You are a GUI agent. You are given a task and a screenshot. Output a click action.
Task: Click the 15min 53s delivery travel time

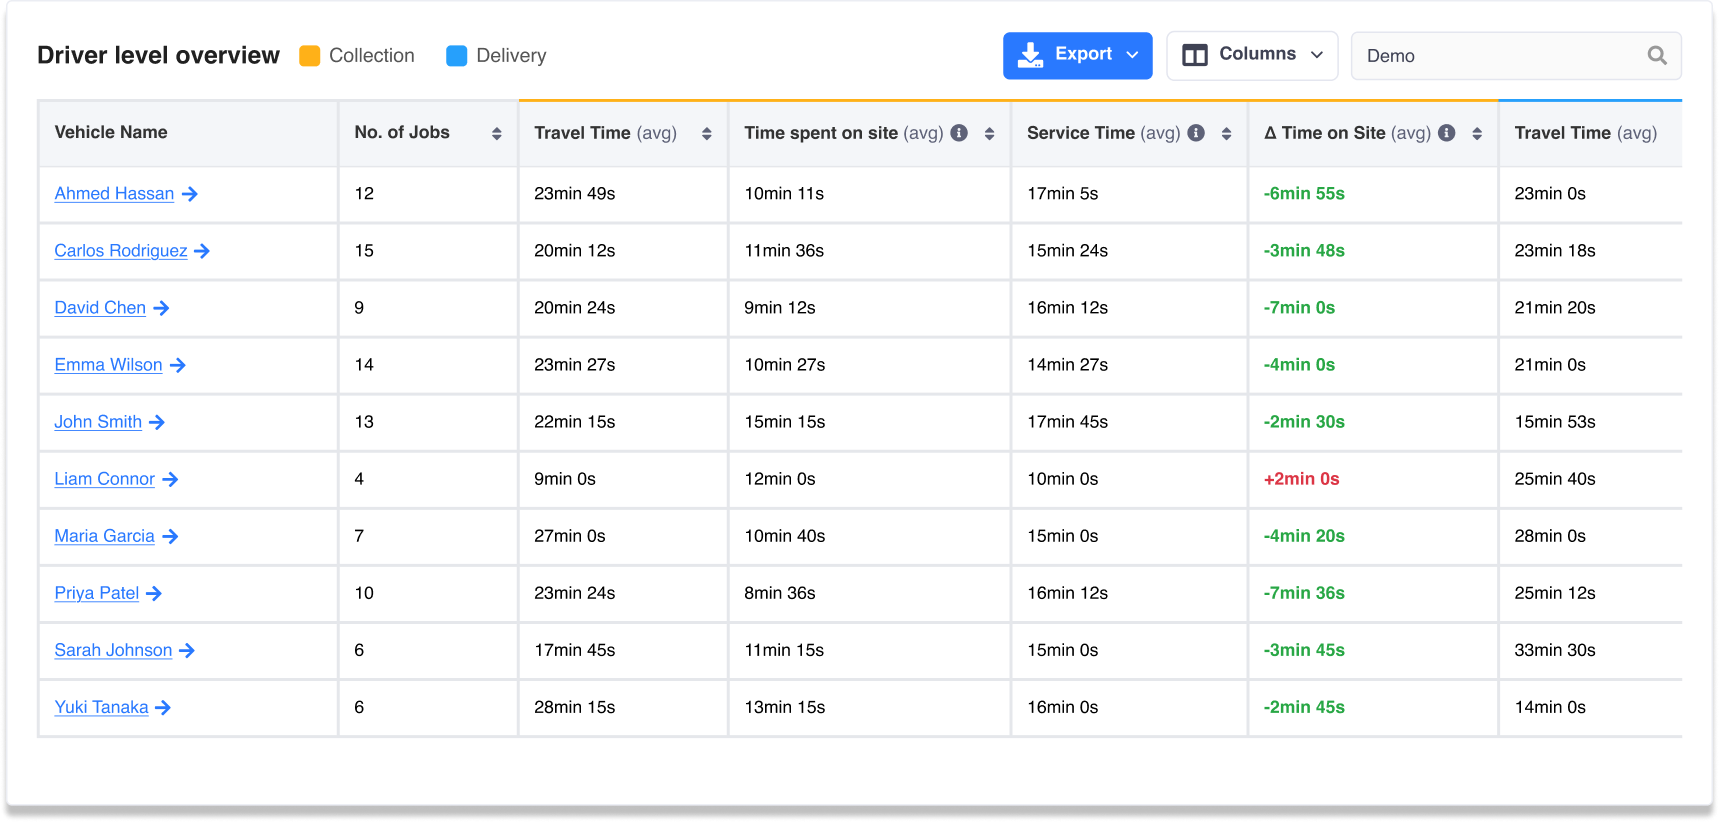[1555, 422]
